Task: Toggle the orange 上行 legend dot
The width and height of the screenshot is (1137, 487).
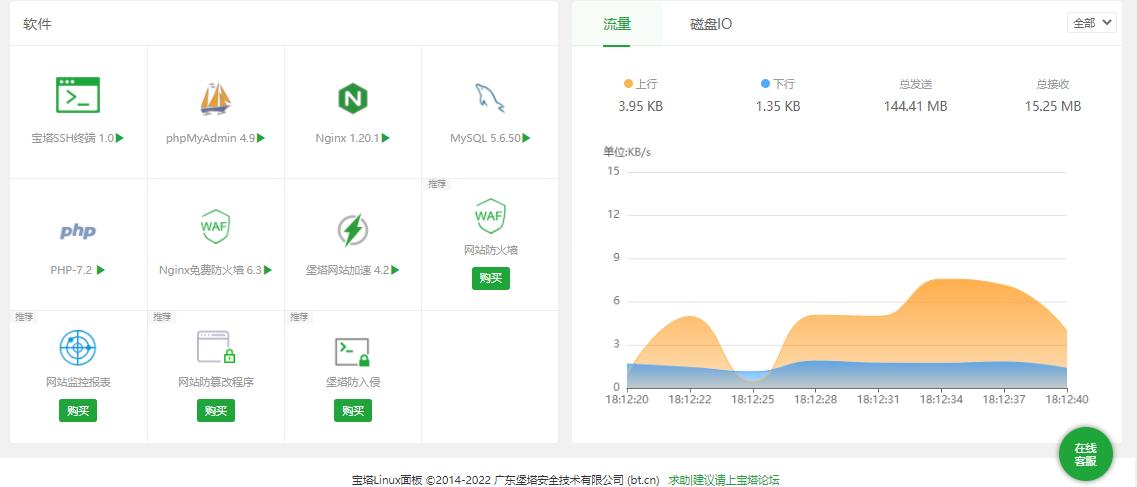Action: coord(628,84)
